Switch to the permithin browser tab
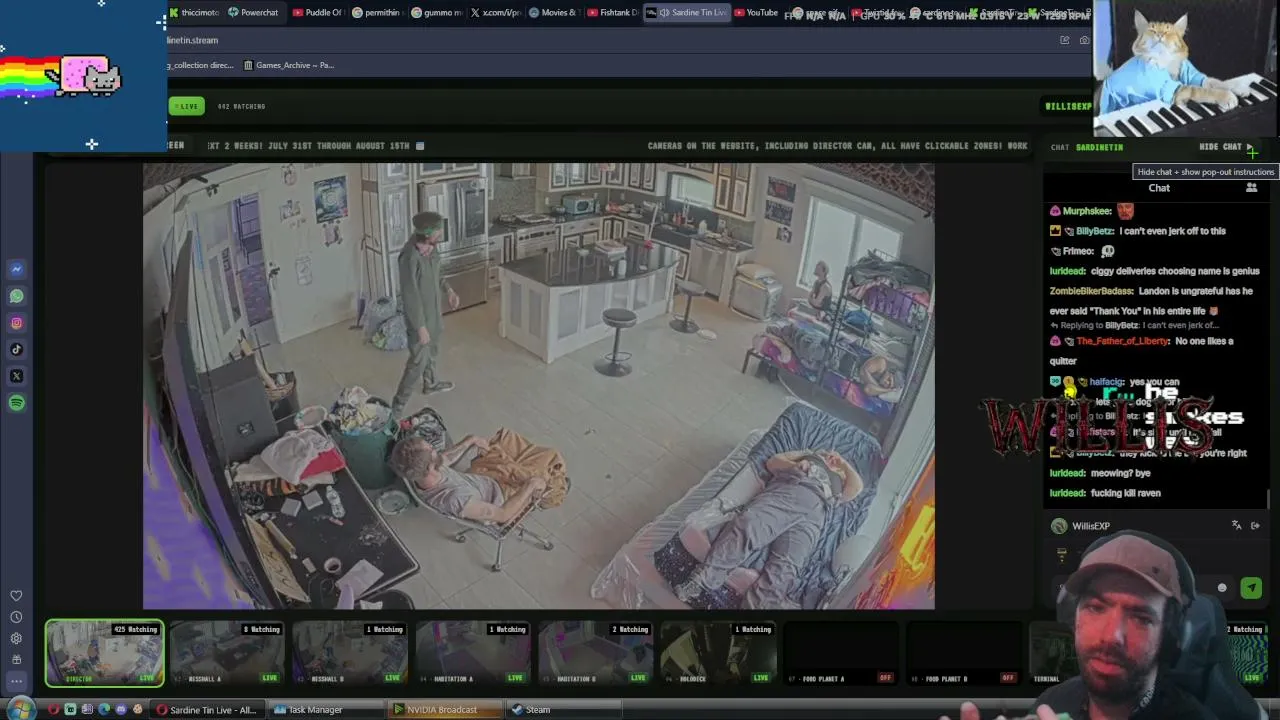This screenshot has height=720, width=1280. (x=378, y=13)
